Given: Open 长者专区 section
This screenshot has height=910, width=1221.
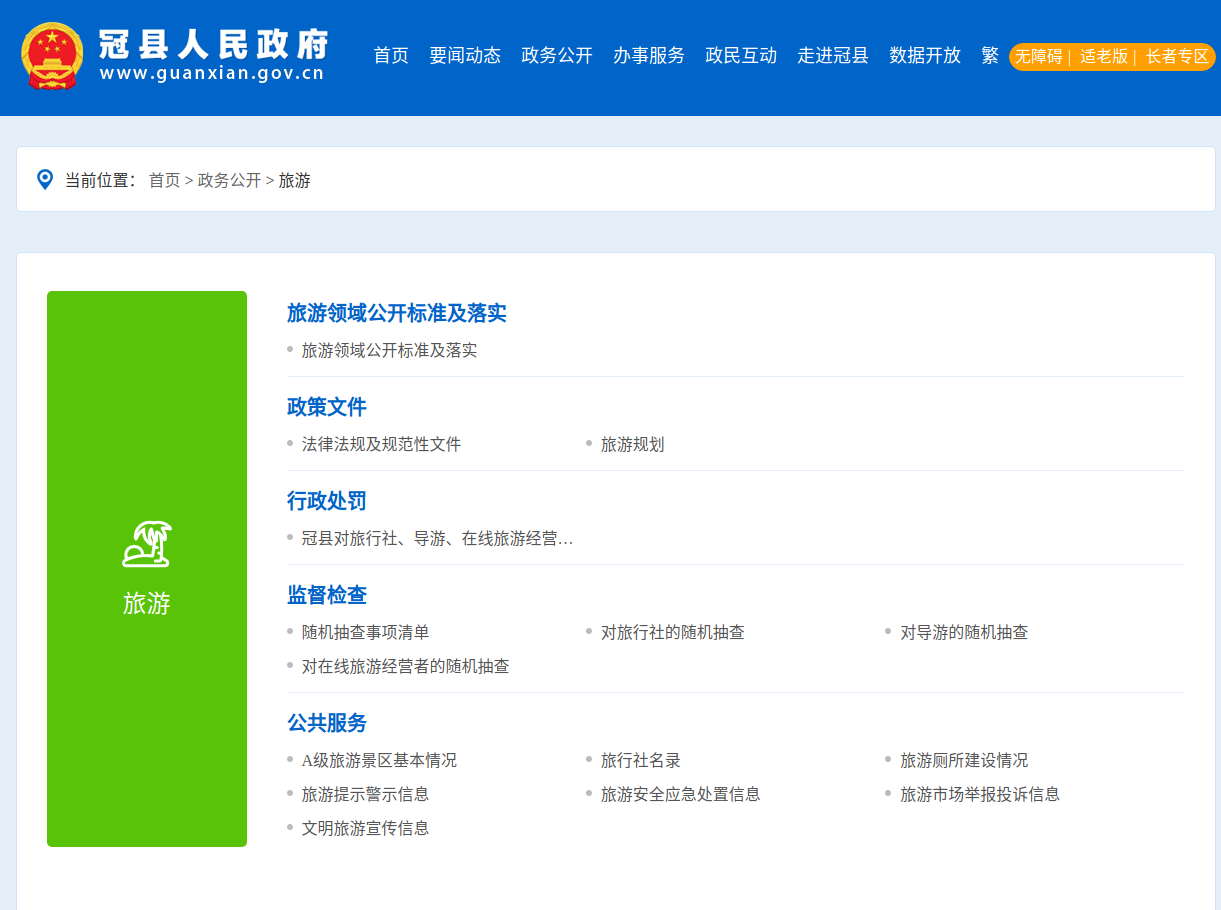Looking at the screenshot, I should (1177, 57).
